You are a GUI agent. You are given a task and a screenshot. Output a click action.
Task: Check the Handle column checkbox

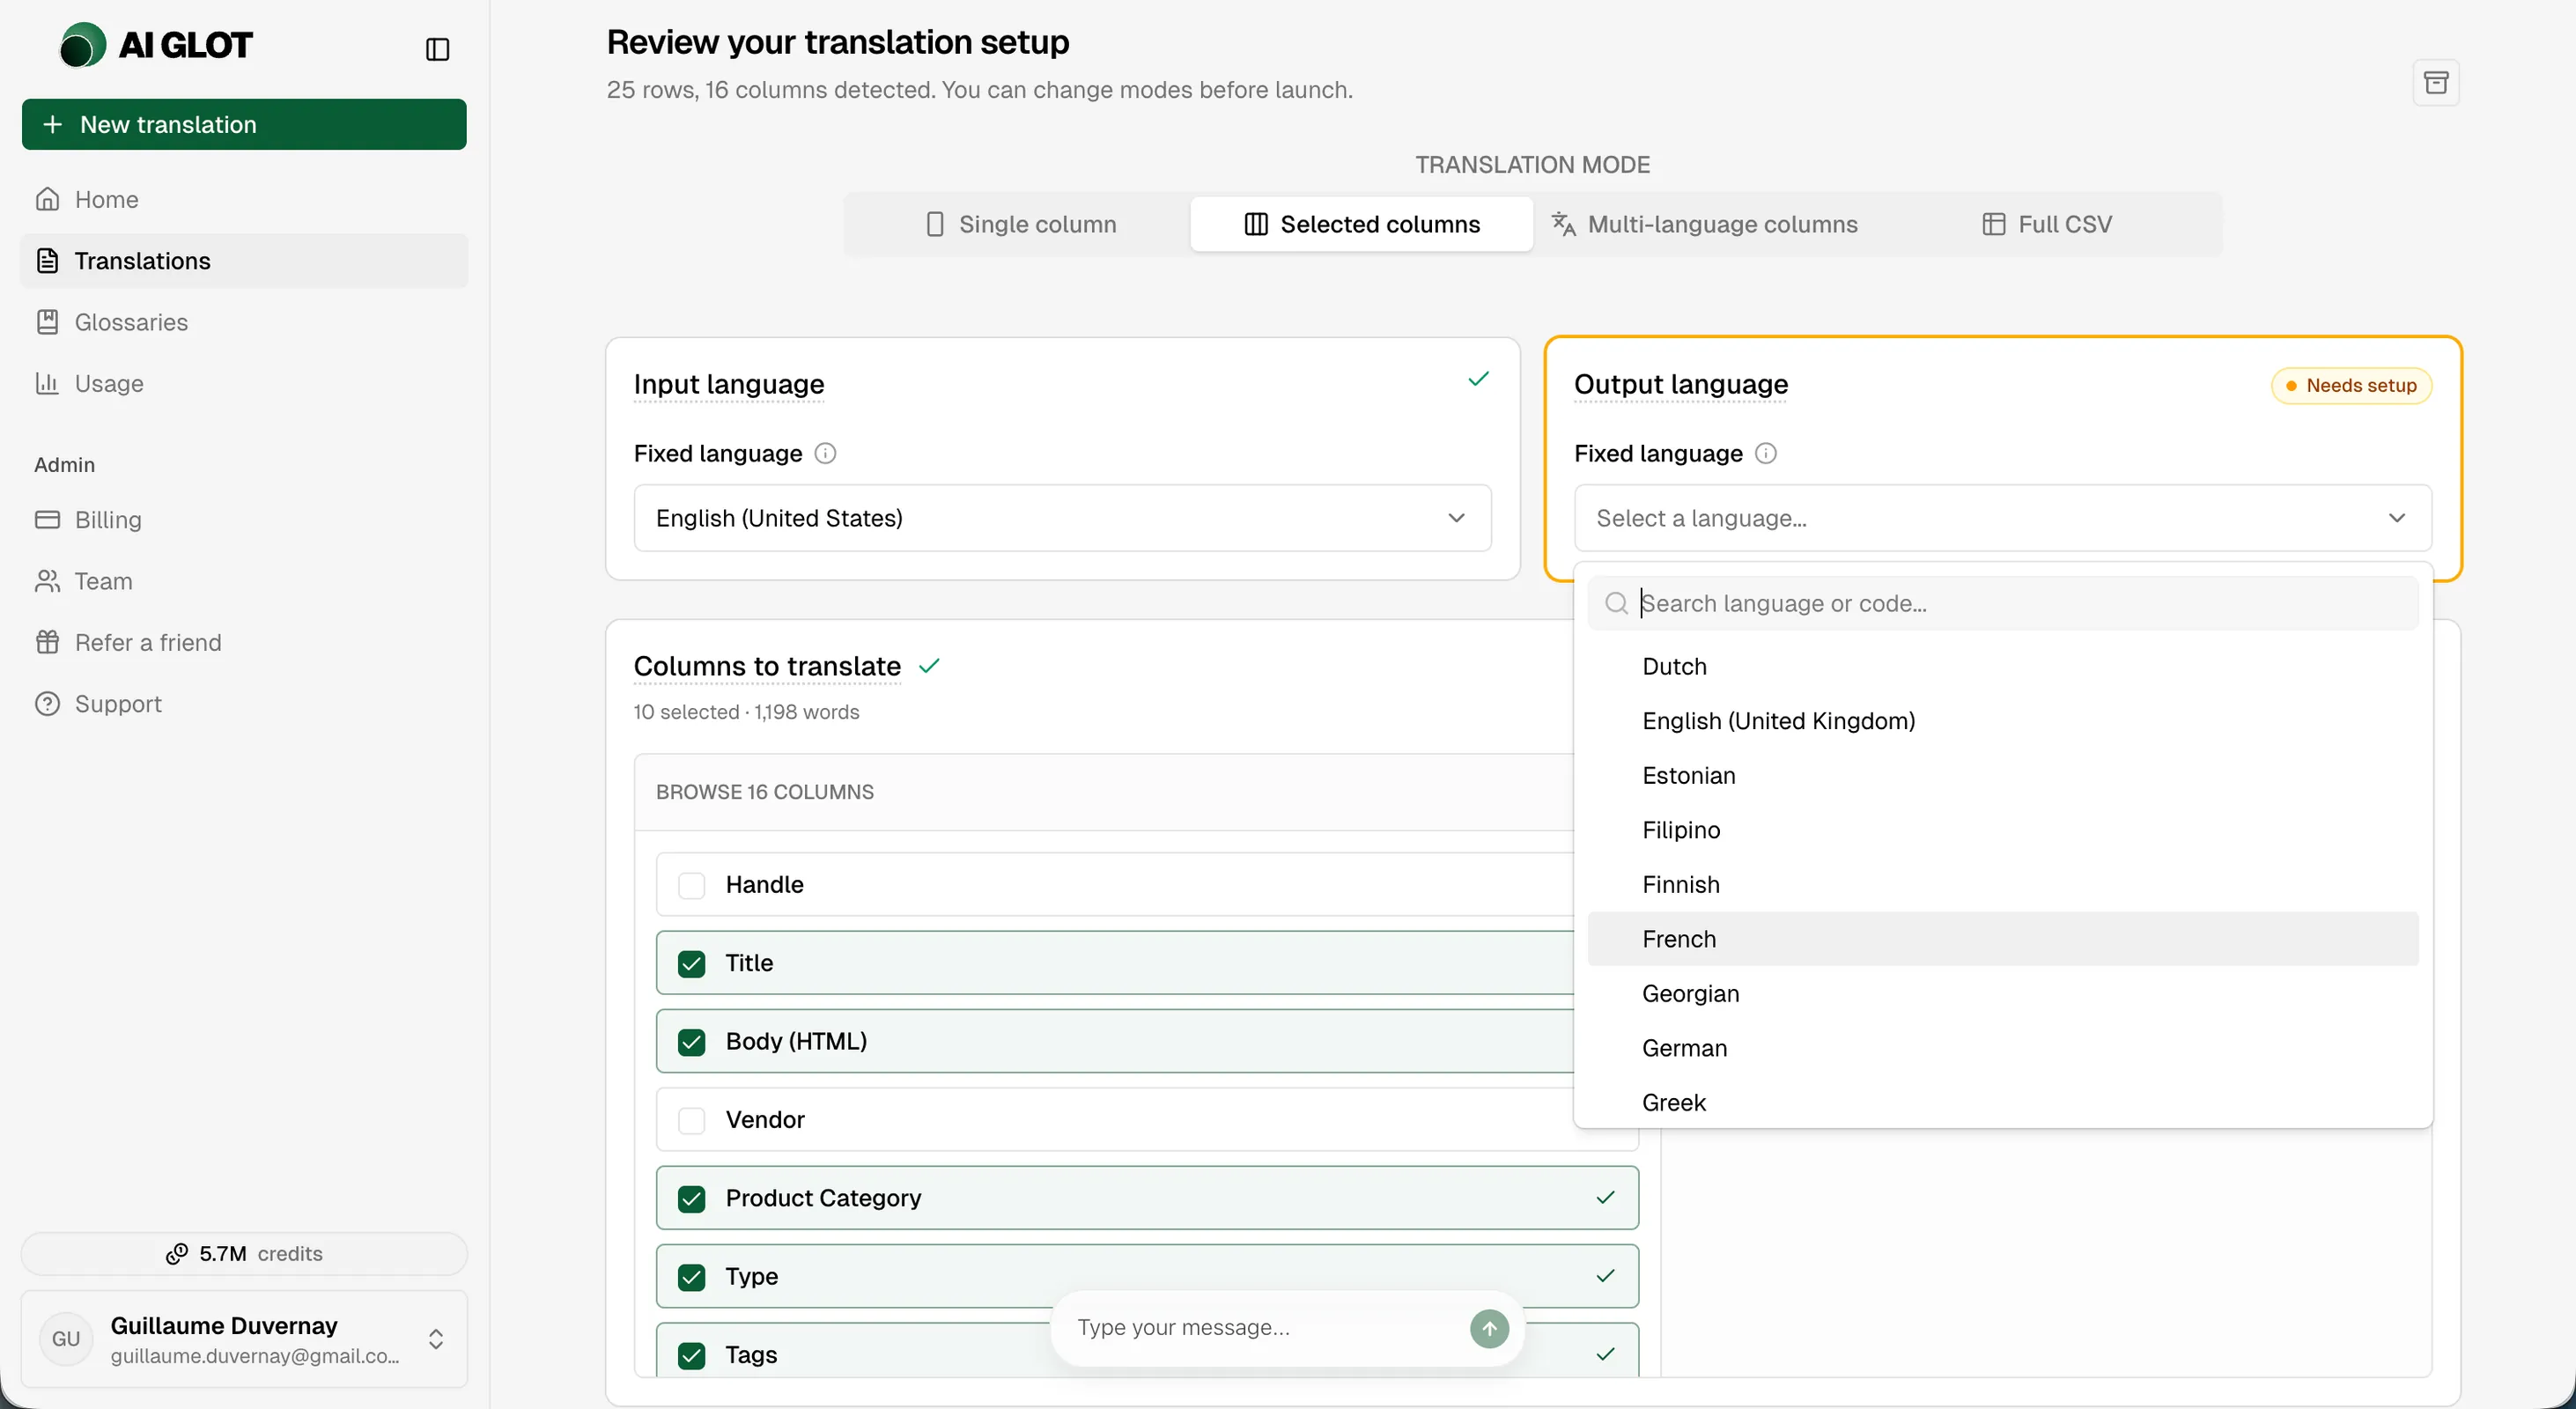[691, 885]
